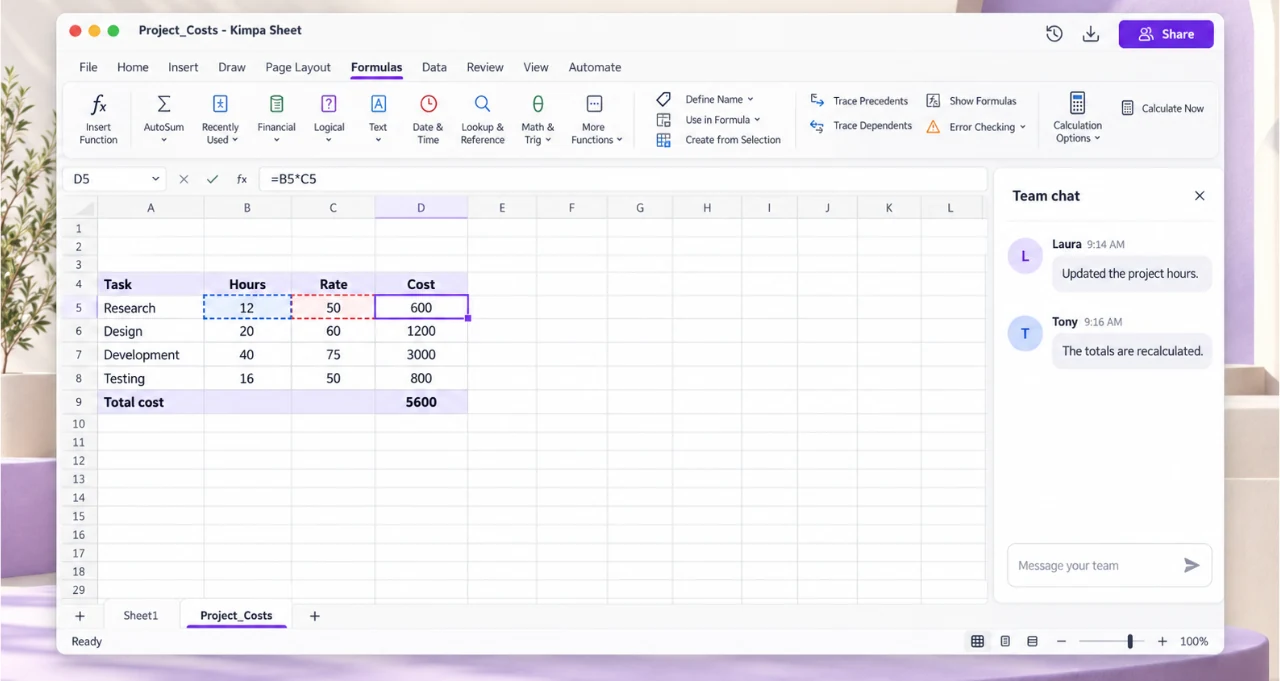Expand the Use in Formula dropdown
The height and width of the screenshot is (681, 1280).
757,120
